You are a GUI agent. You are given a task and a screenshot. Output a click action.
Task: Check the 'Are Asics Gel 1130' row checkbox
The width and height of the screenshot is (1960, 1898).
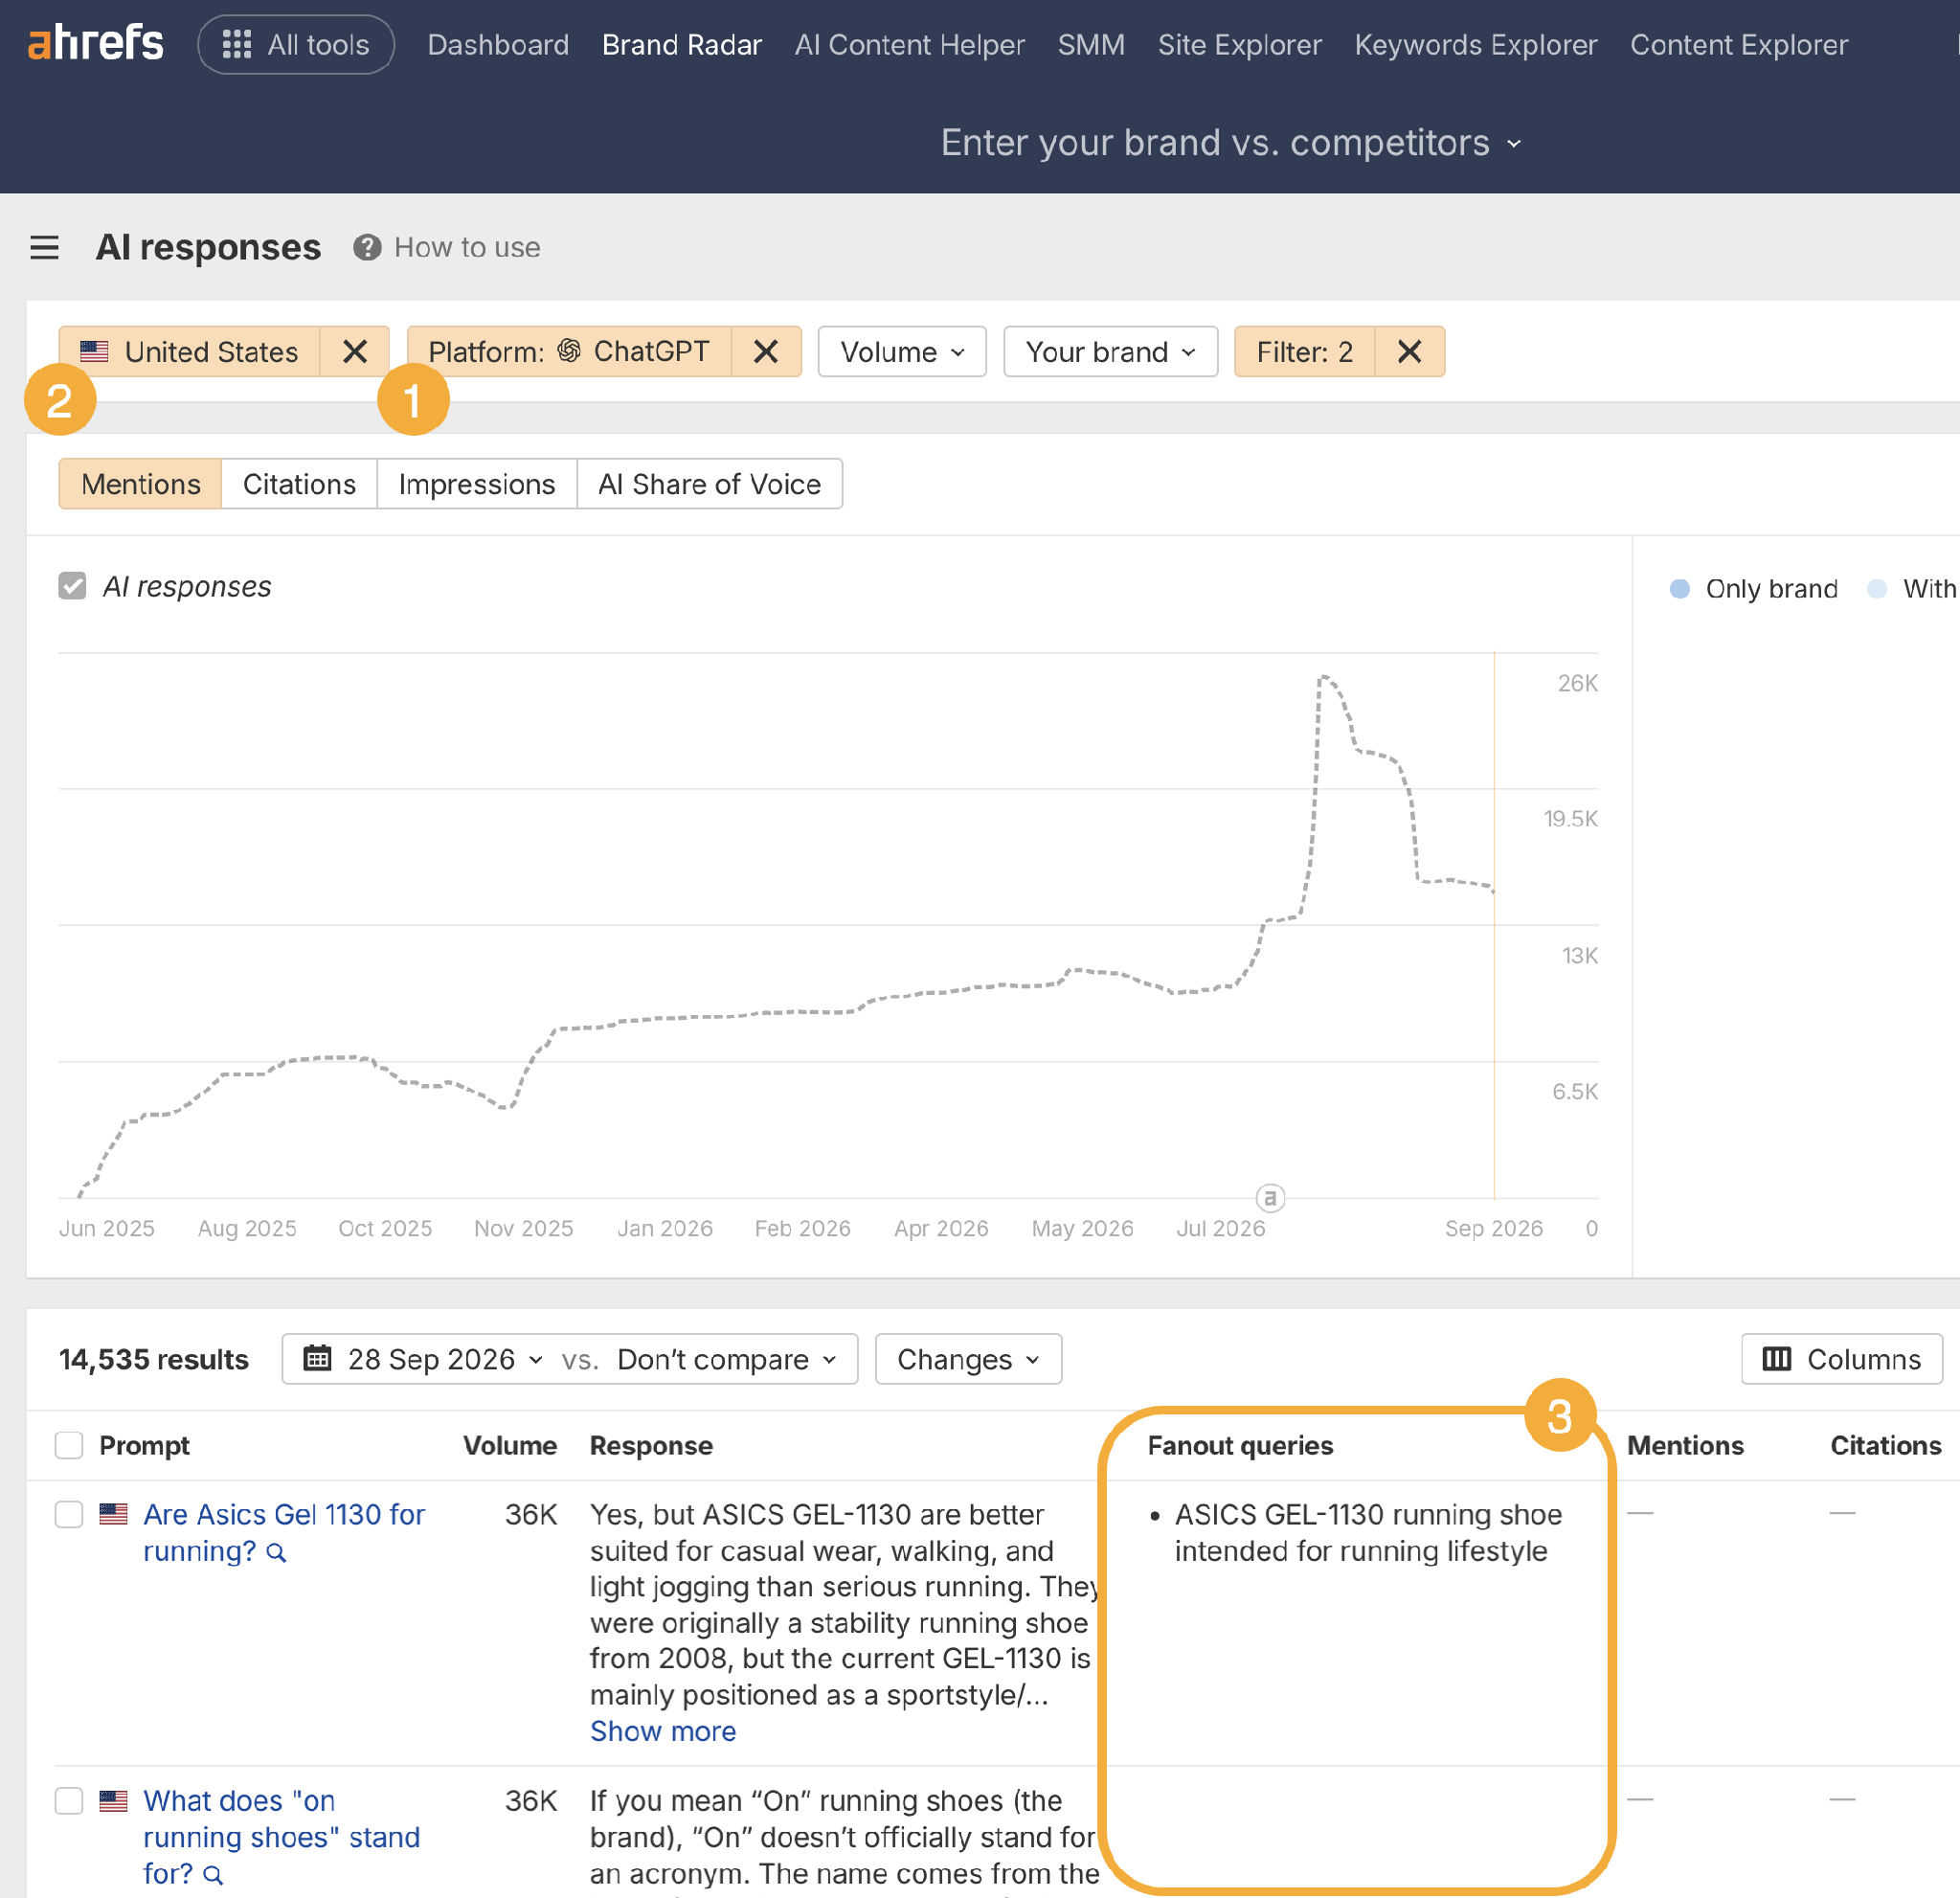pos(69,1514)
